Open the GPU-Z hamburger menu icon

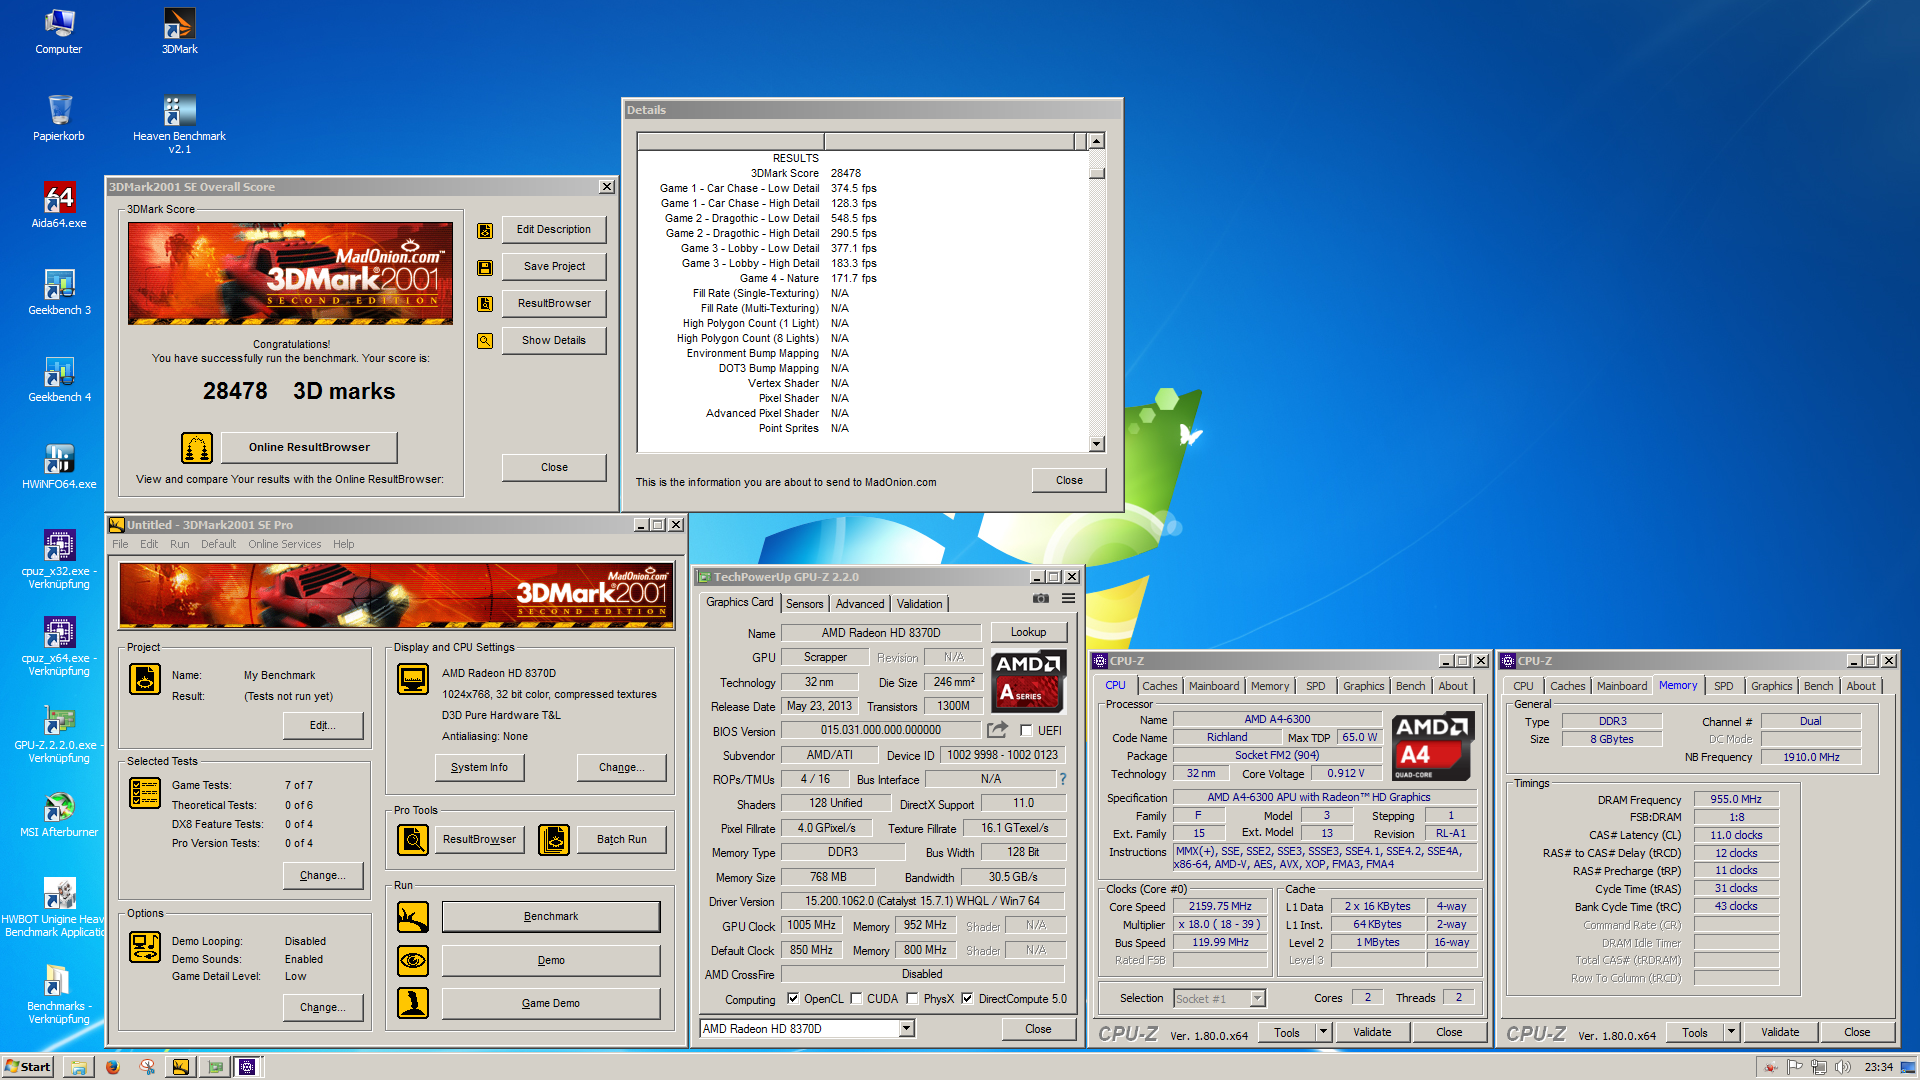click(1069, 598)
